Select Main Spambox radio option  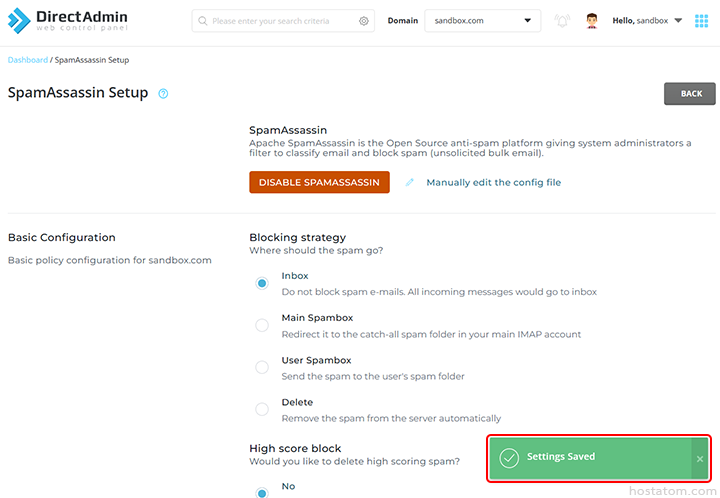point(262,325)
